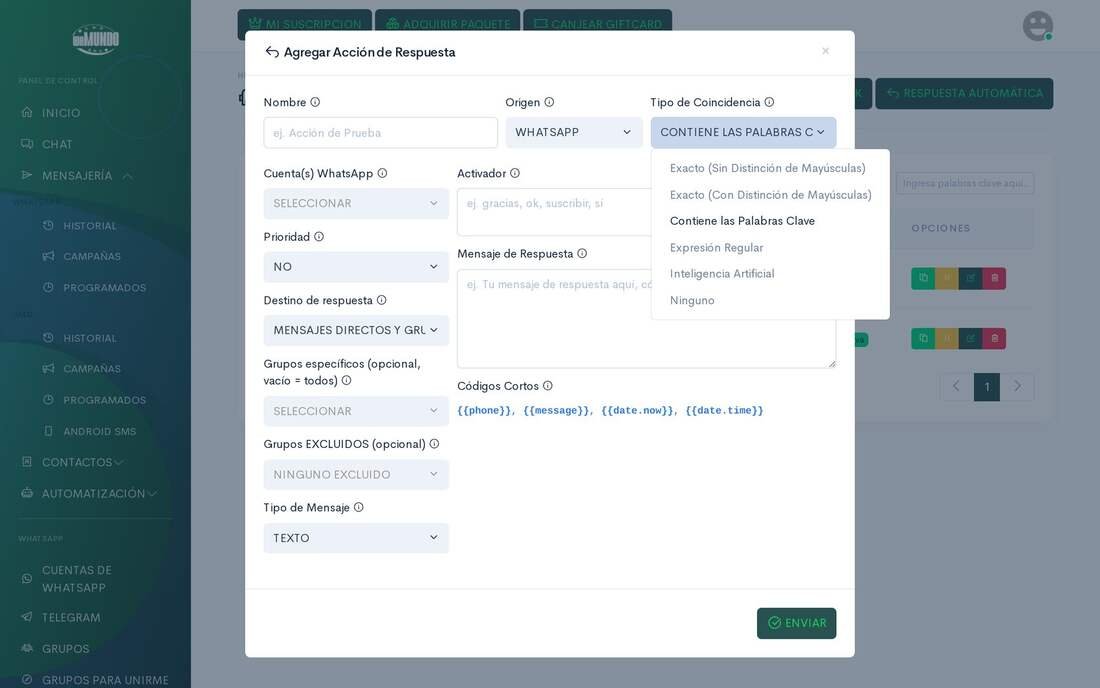
Task: Click the {{message}} short code
Action: [556, 410]
